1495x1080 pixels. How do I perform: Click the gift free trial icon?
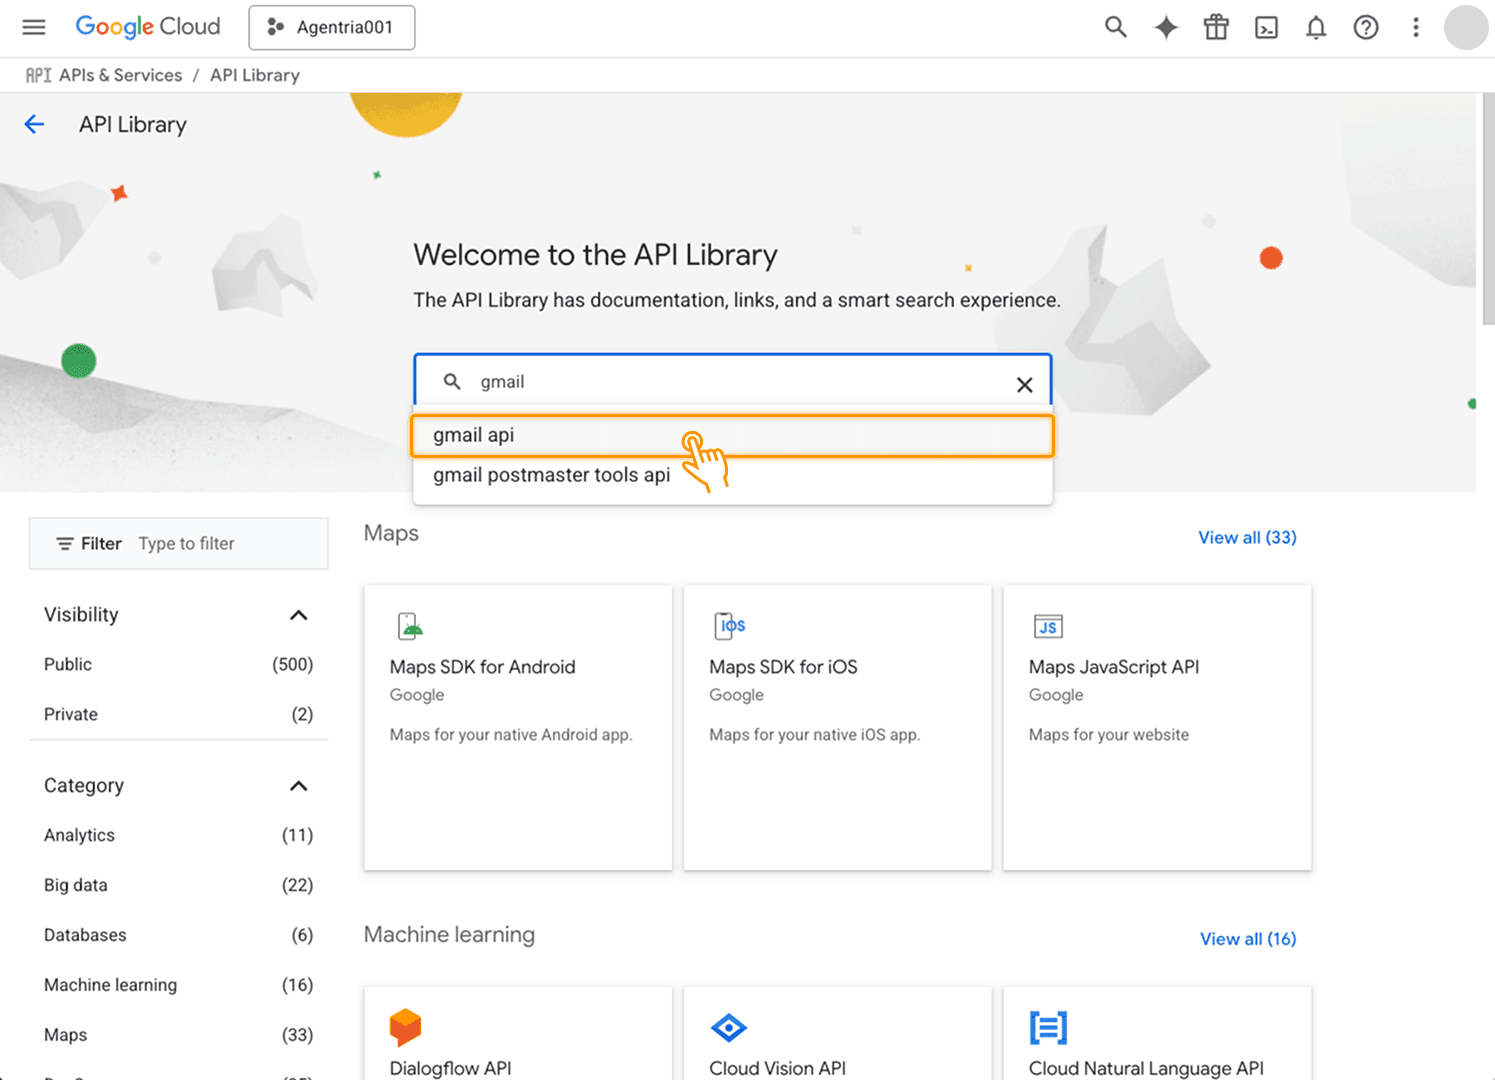1216,27
